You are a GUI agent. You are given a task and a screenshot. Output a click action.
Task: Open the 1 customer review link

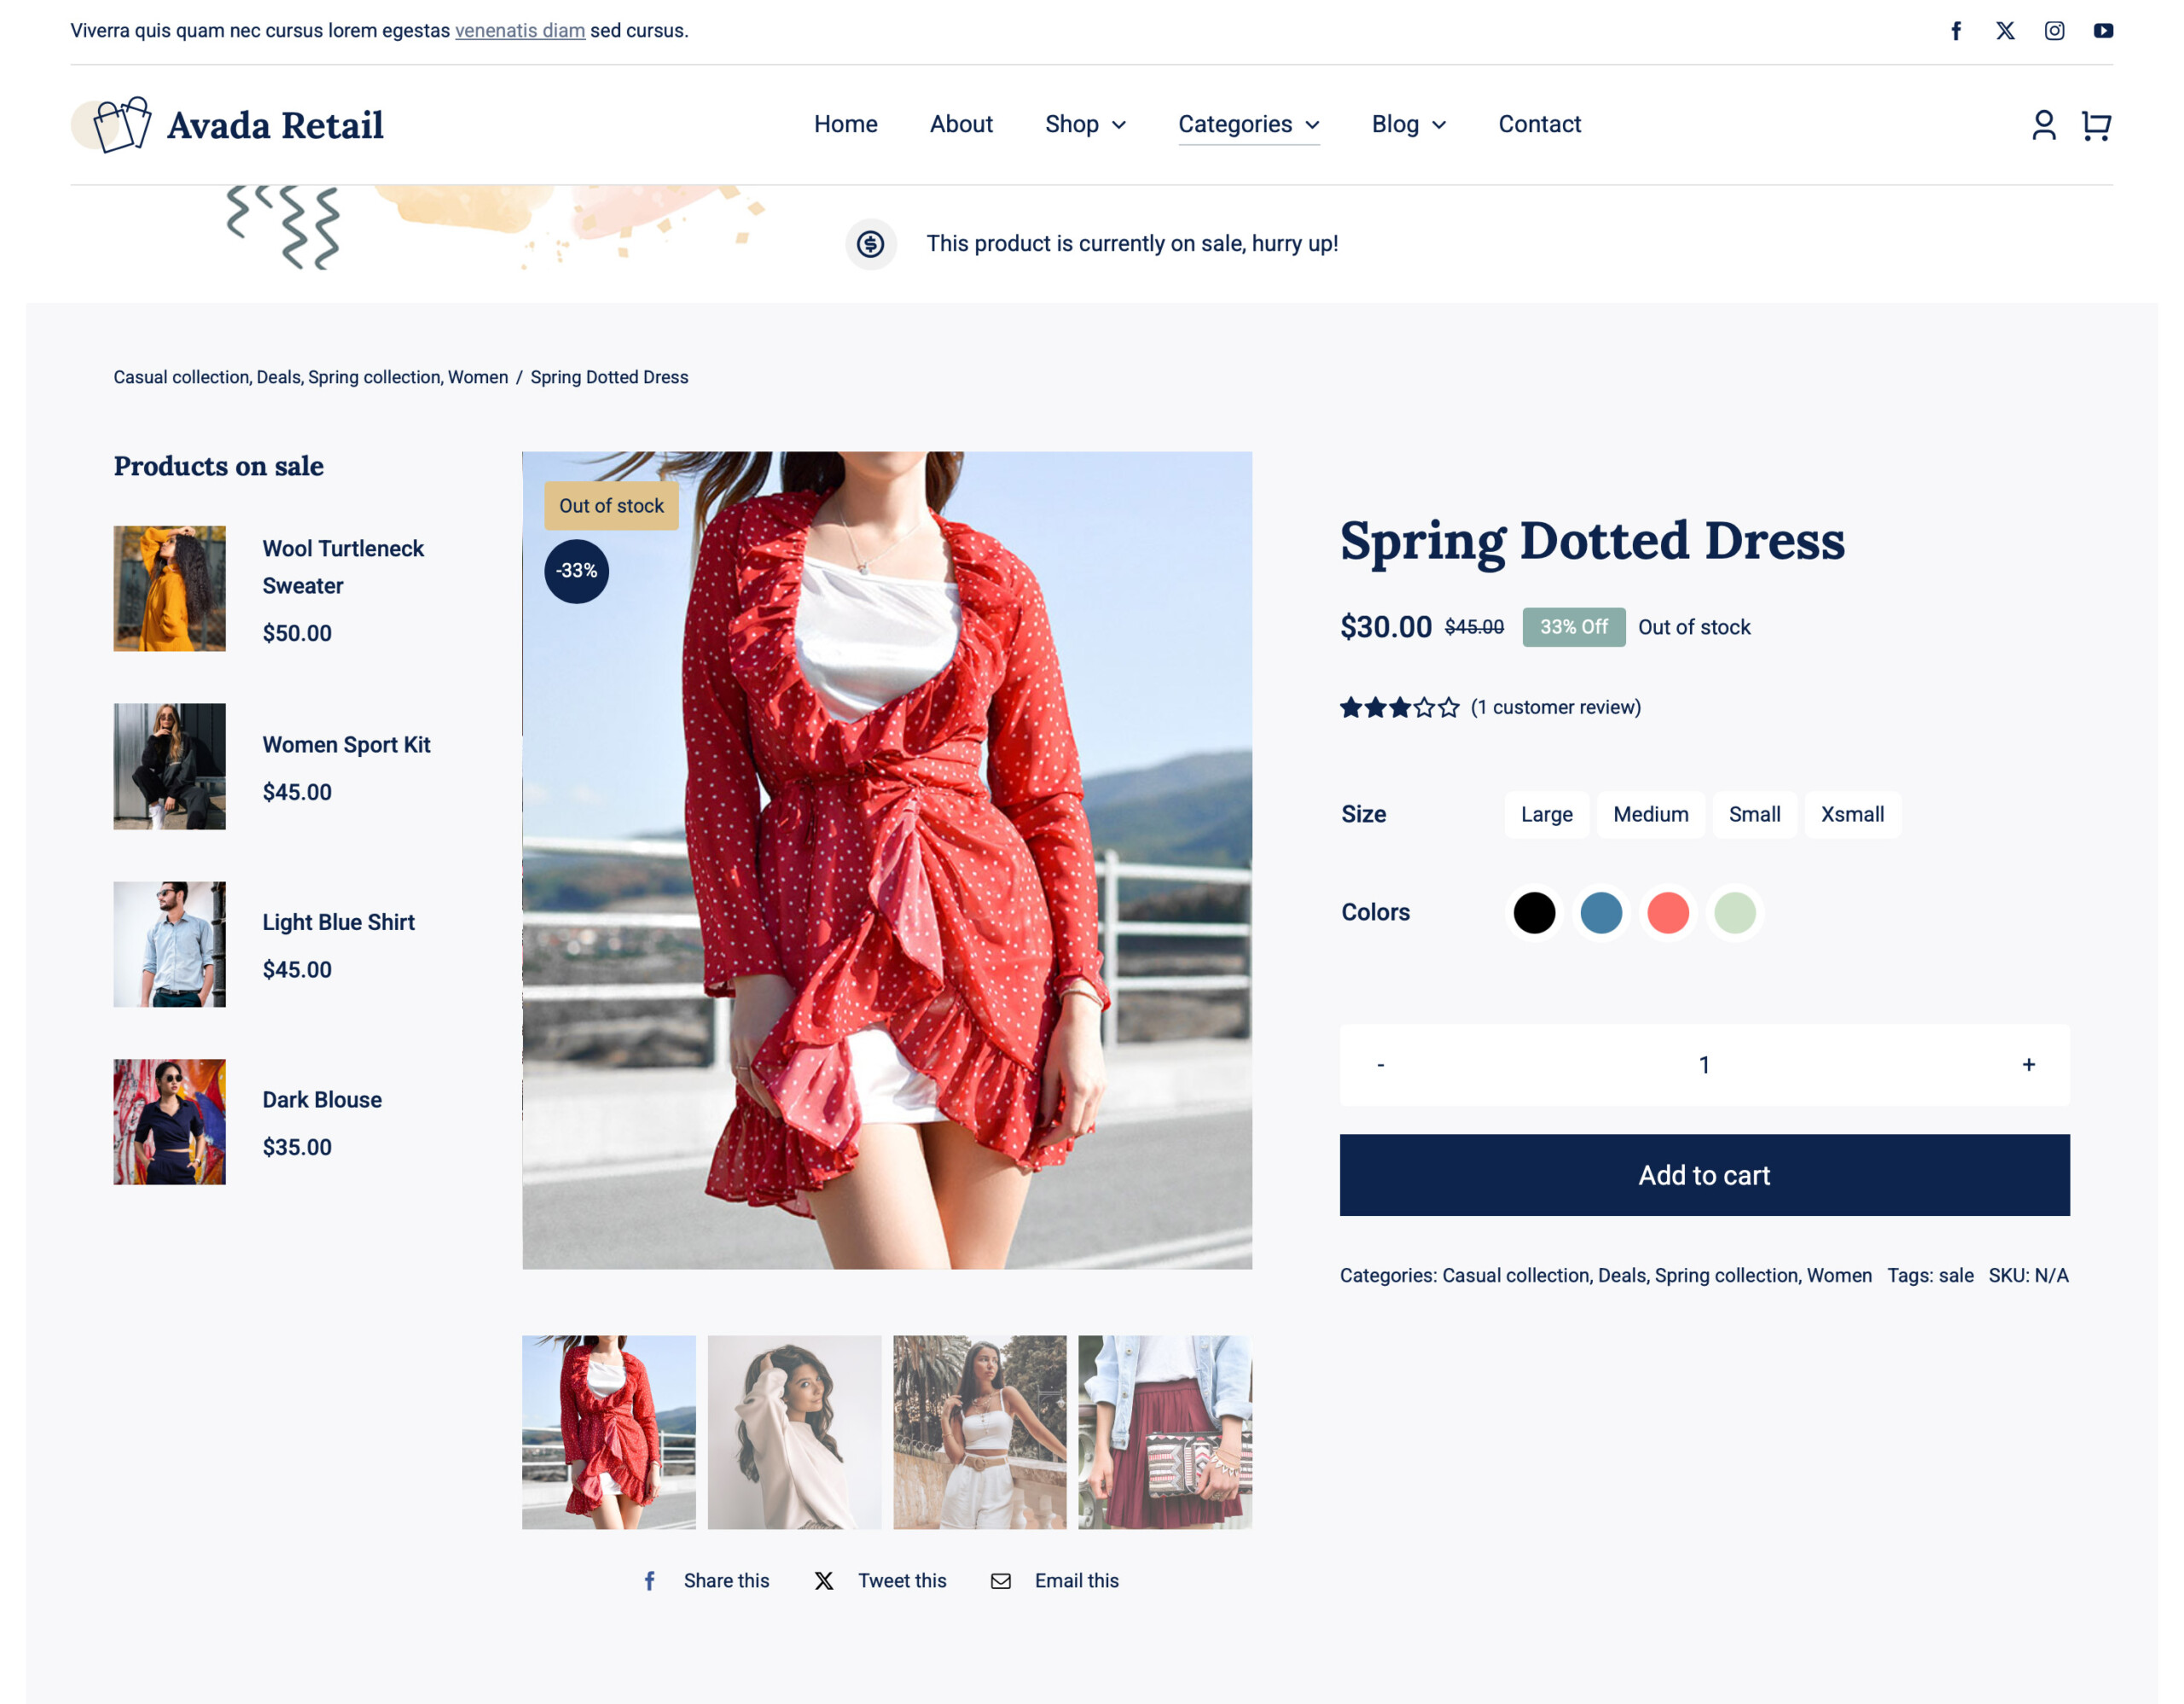pyautogui.click(x=1556, y=707)
